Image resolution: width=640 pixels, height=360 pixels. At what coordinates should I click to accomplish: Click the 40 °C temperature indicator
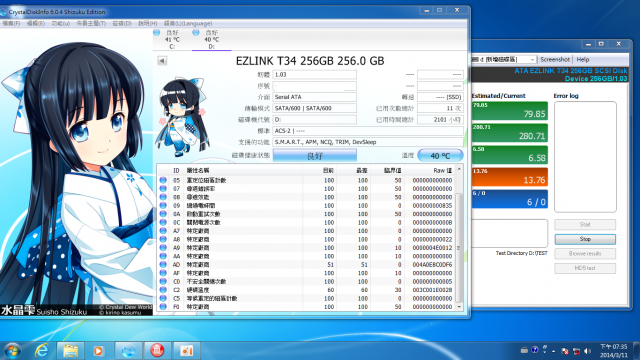[440, 156]
